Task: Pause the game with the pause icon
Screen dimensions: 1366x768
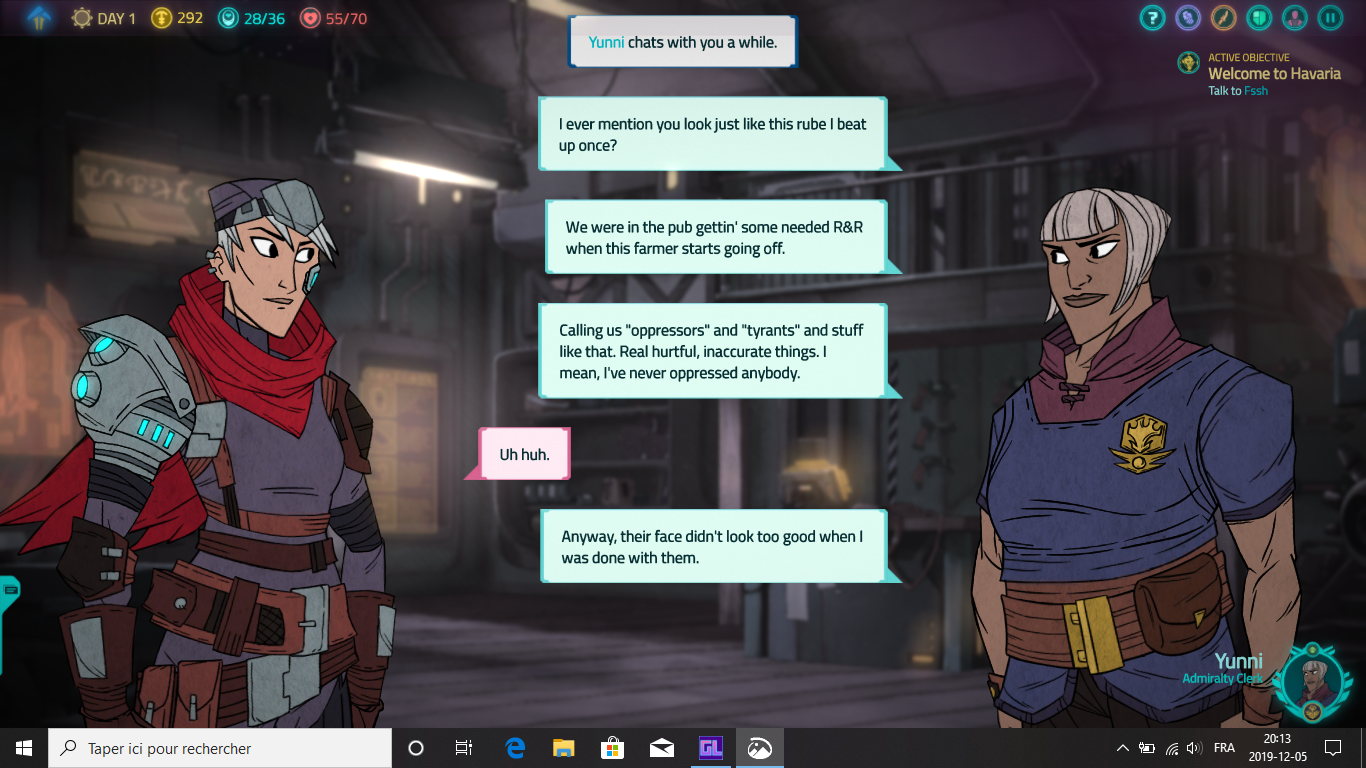Action: coord(1330,17)
